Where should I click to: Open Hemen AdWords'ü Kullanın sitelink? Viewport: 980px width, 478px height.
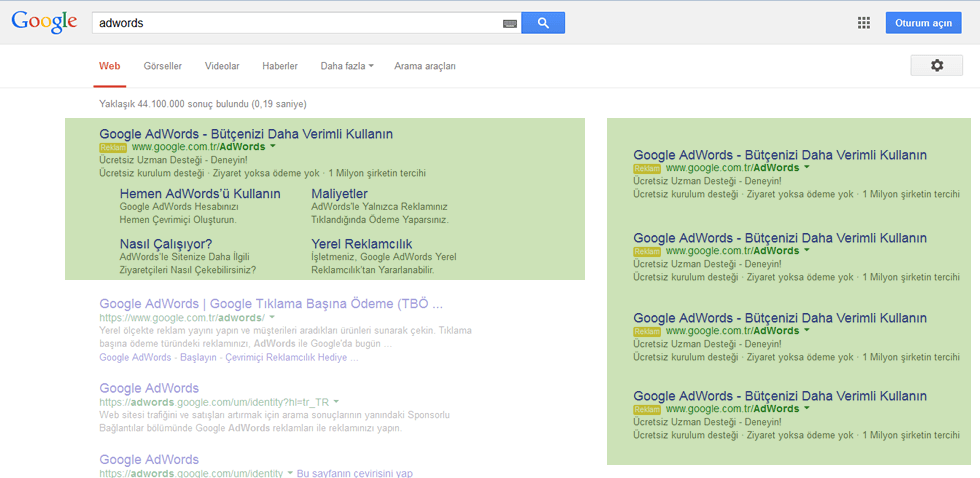(200, 194)
